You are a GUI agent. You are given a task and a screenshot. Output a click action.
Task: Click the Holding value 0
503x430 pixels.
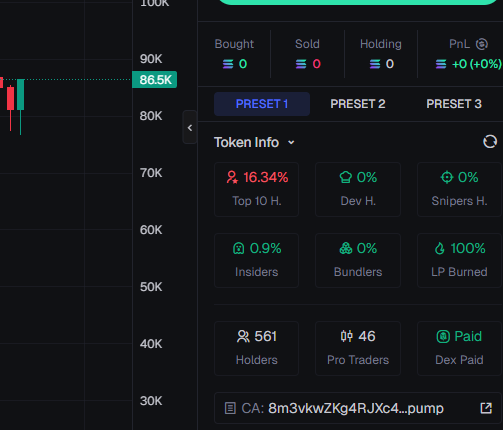click(390, 64)
